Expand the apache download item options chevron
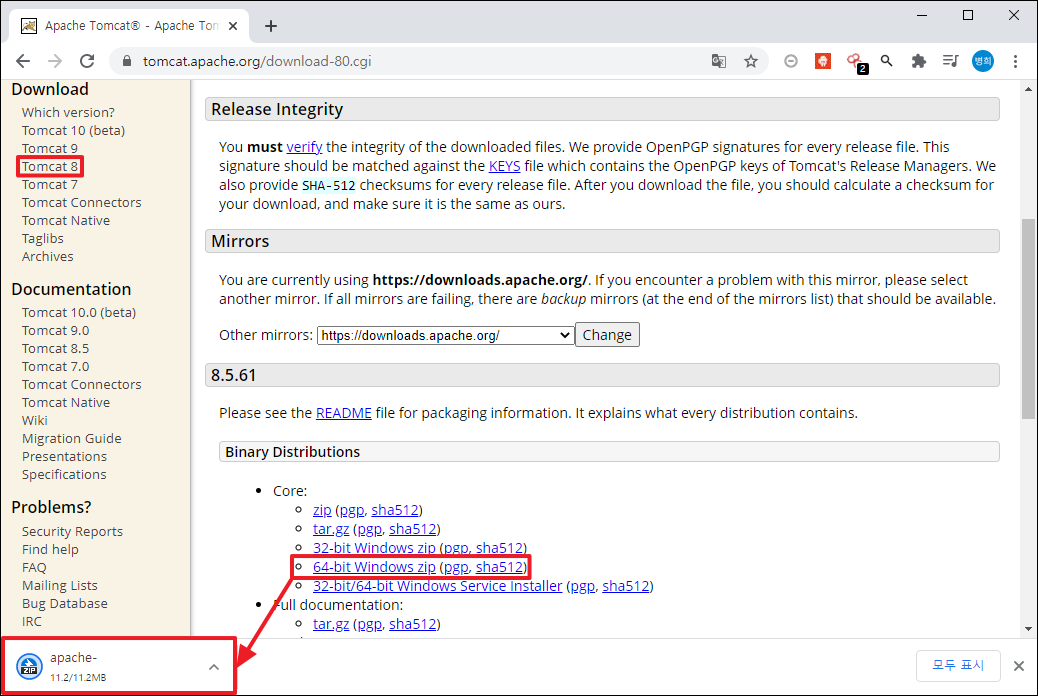Viewport: 1038px width, 696px height. (213, 667)
